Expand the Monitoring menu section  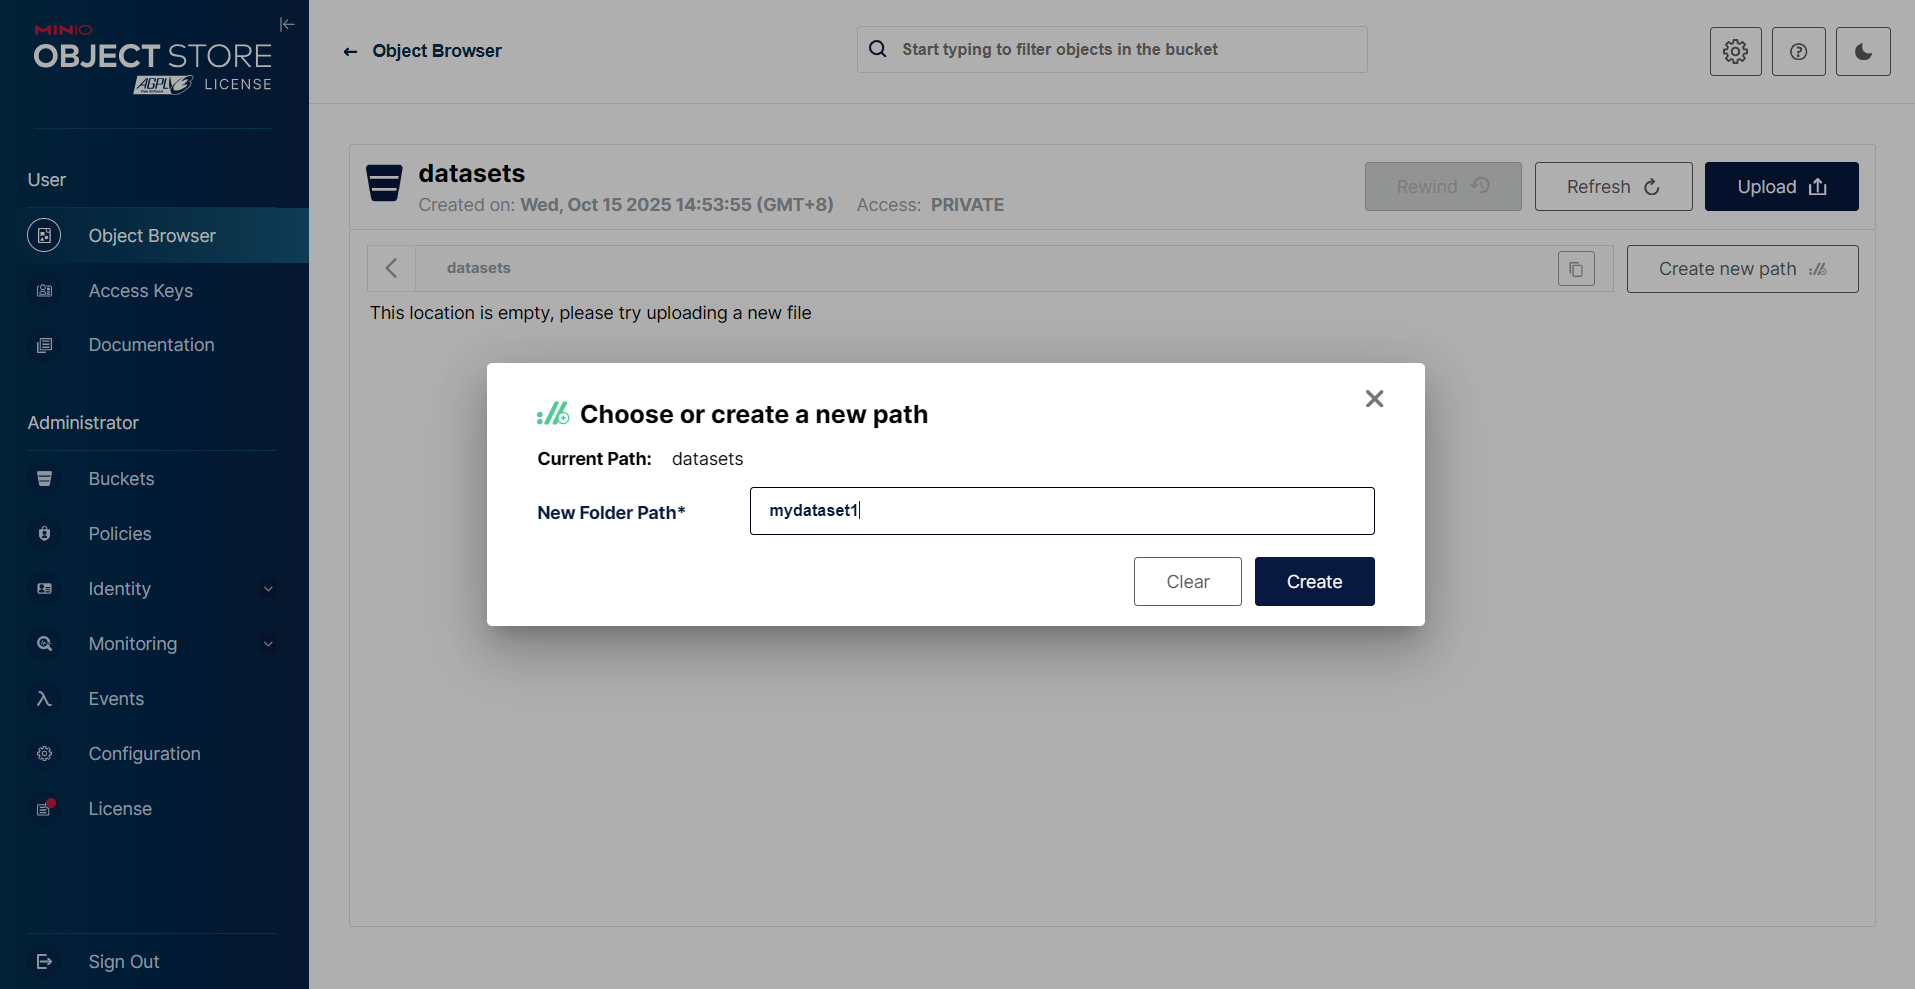click(267, 644)
